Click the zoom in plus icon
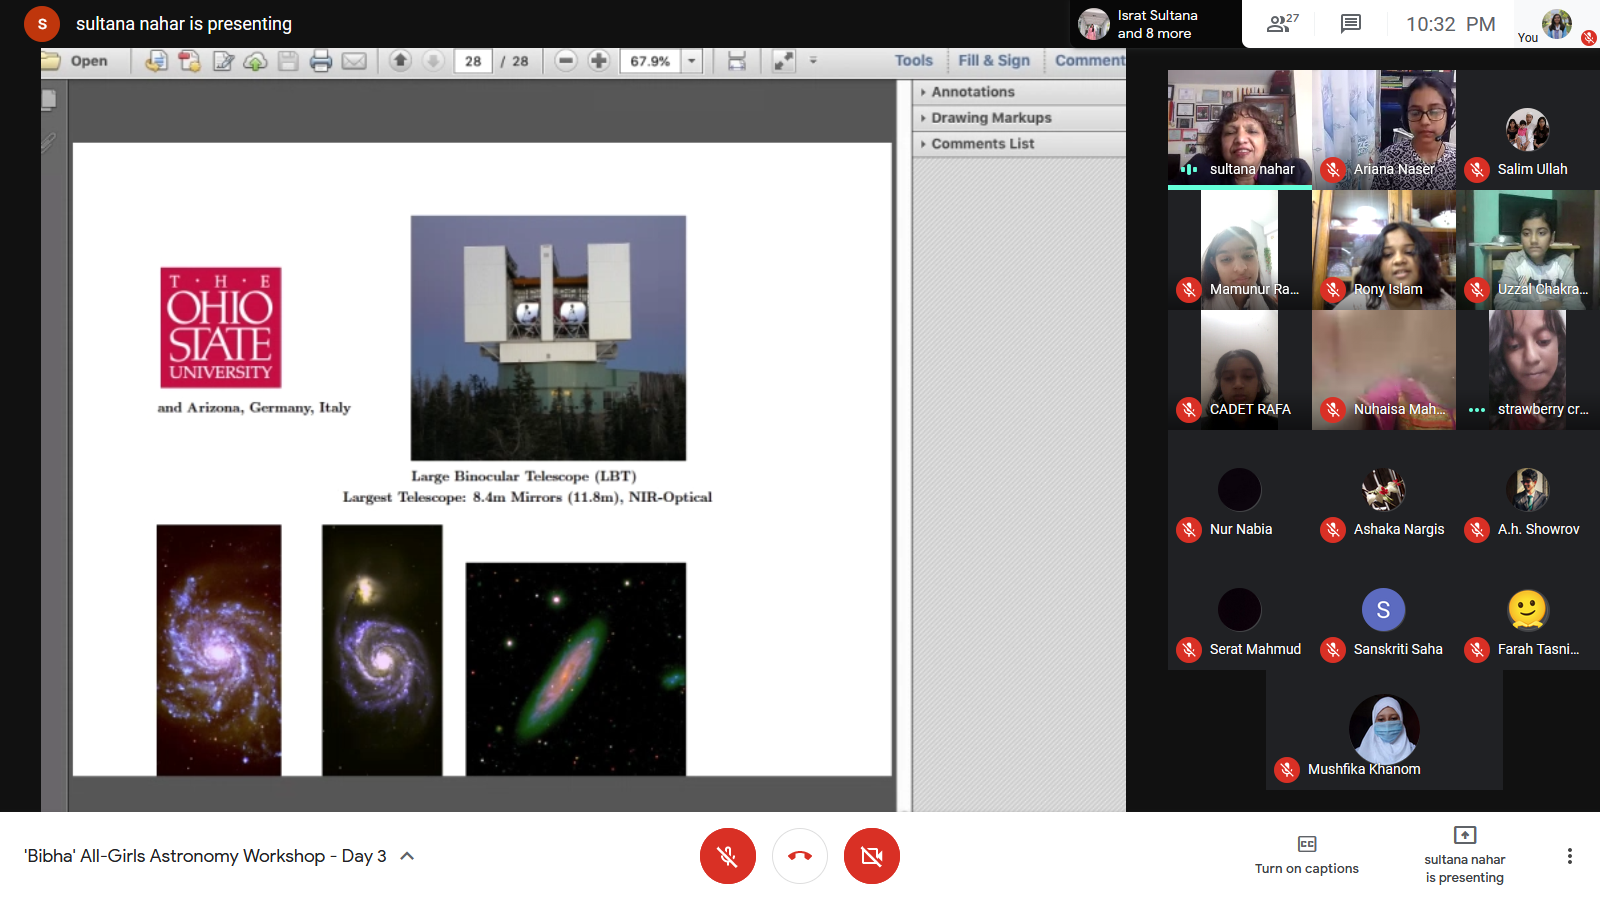 tap(599, 61)
